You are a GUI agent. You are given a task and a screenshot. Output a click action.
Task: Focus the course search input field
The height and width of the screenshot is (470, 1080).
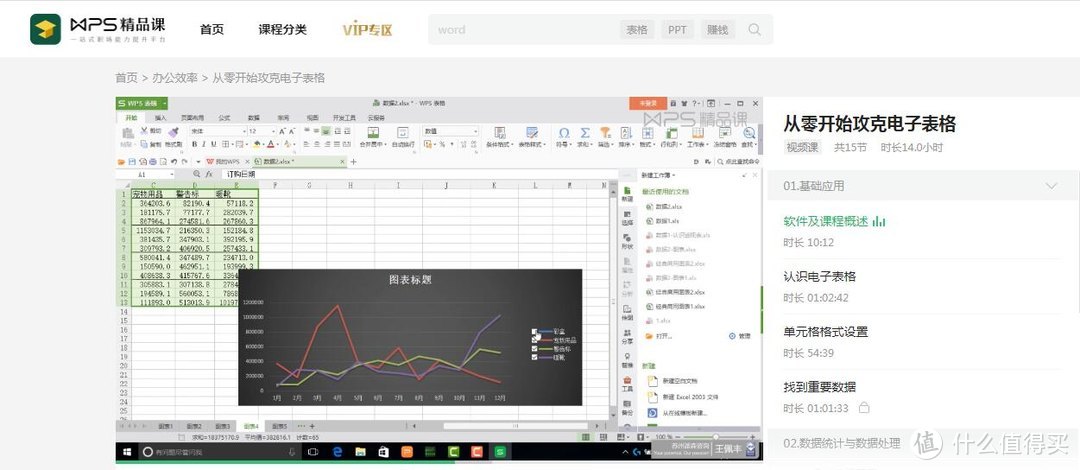(523, 30)
